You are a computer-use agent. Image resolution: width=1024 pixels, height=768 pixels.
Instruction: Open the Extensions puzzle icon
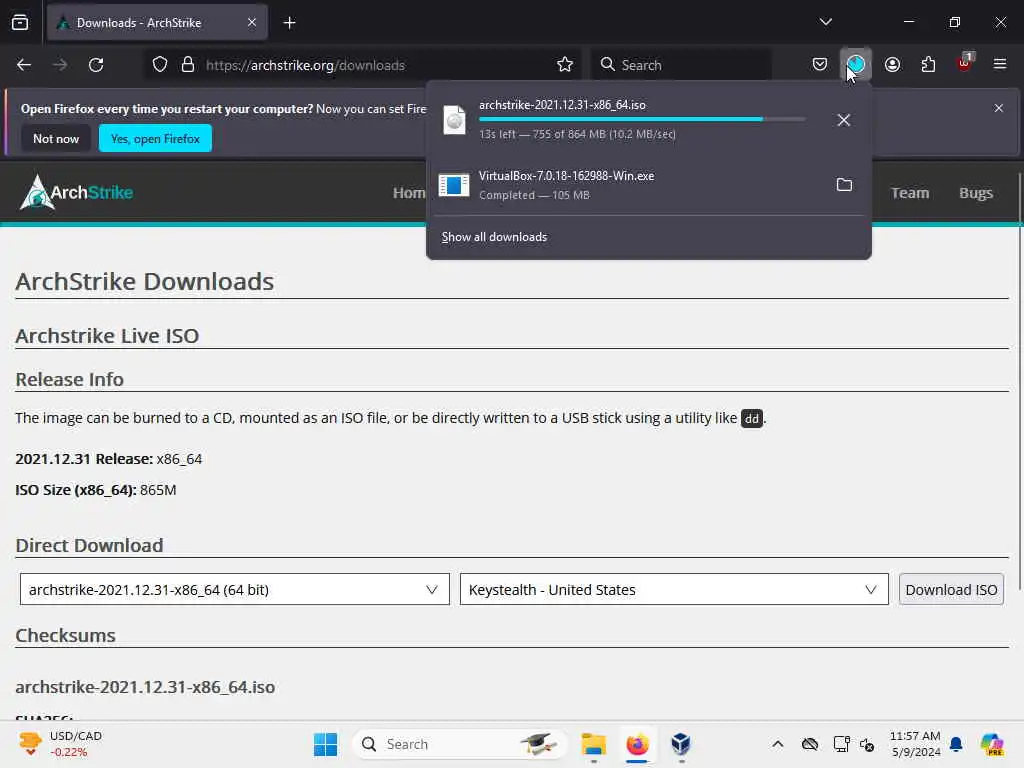coord(928,65)
